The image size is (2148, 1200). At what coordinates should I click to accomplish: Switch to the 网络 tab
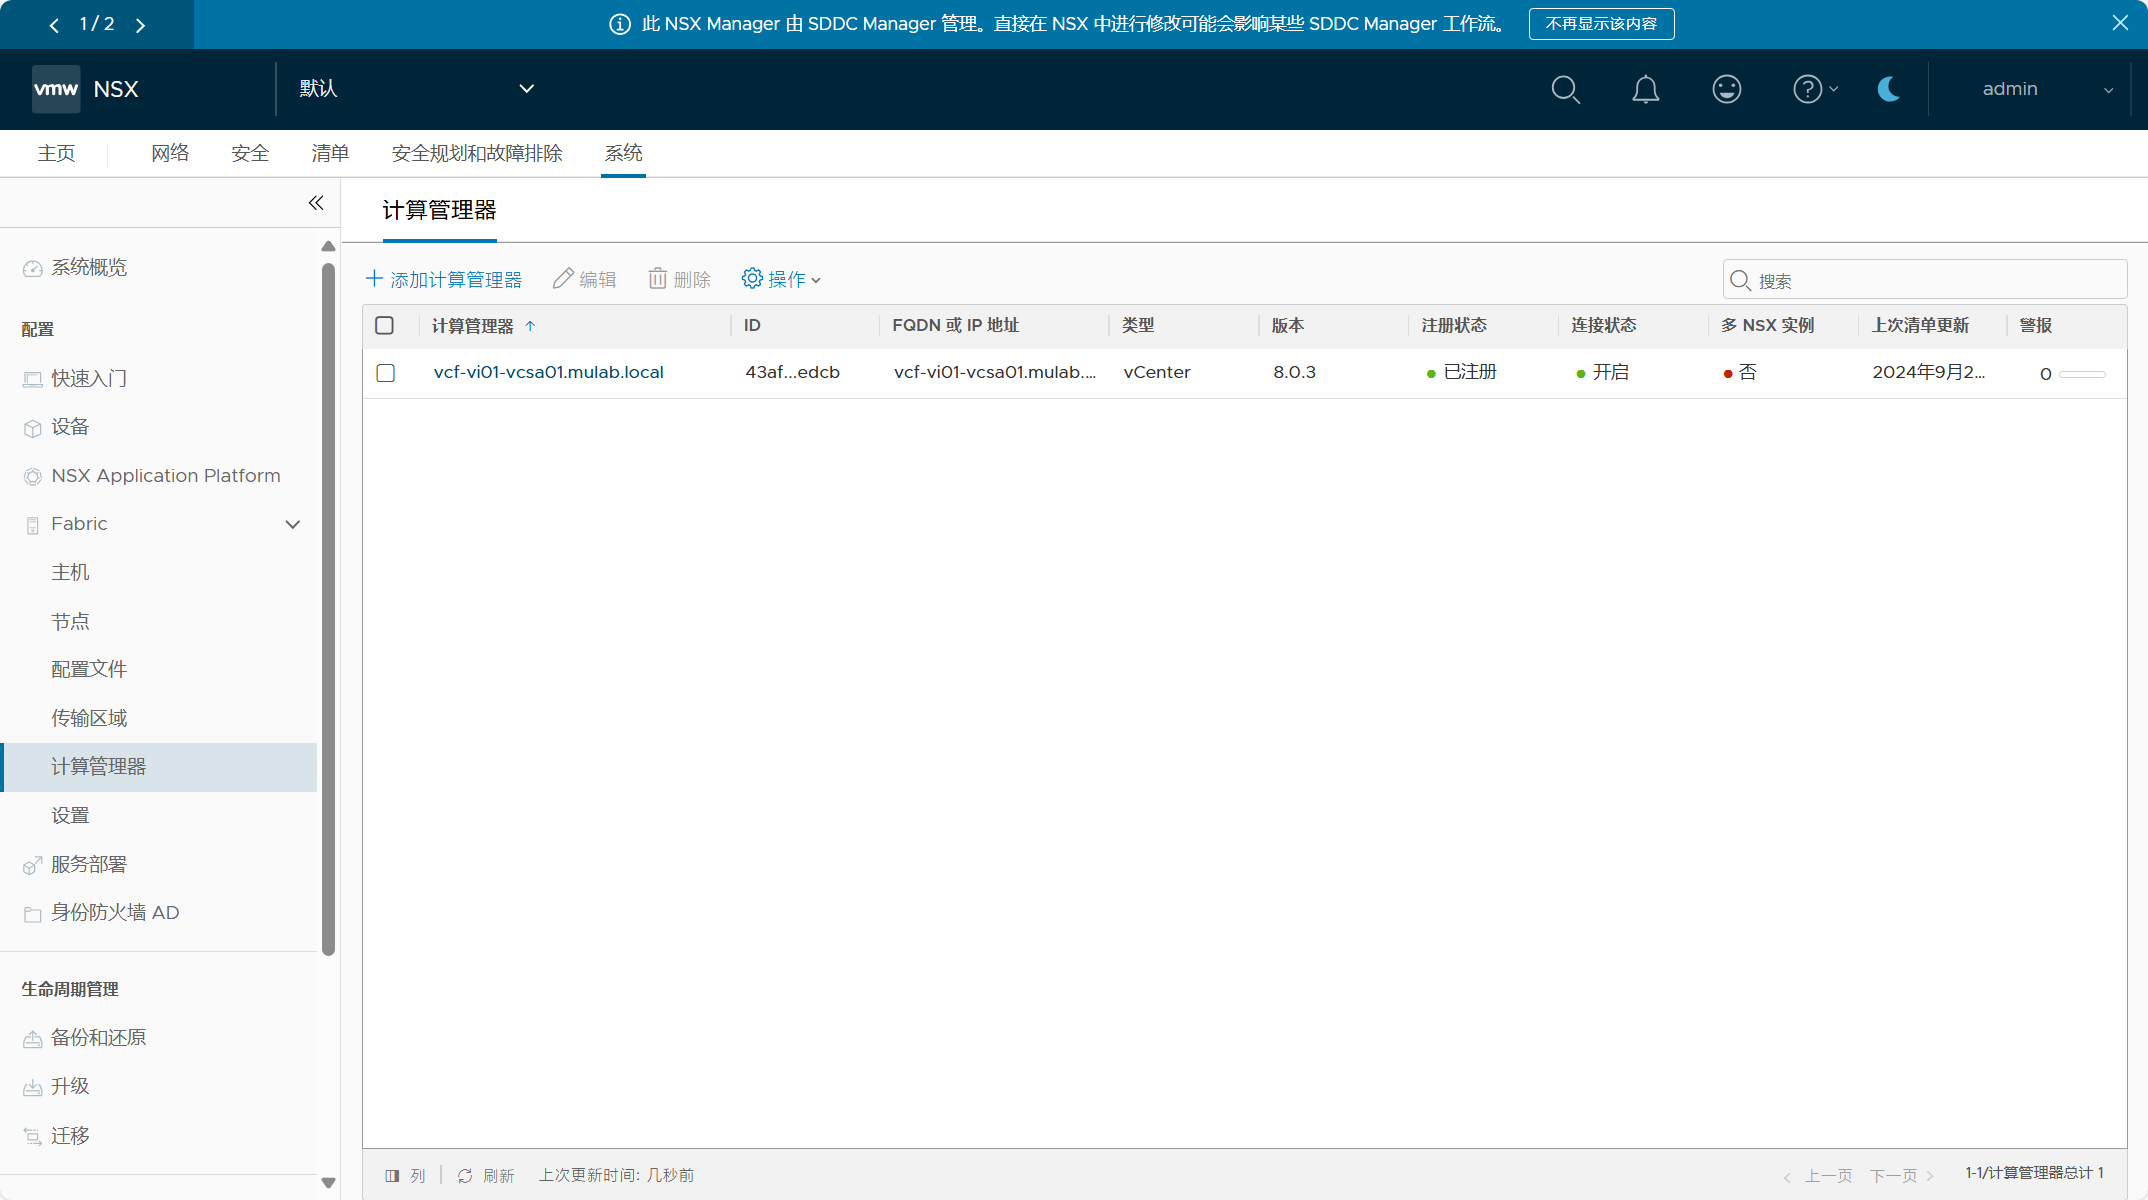click(170, 153)
